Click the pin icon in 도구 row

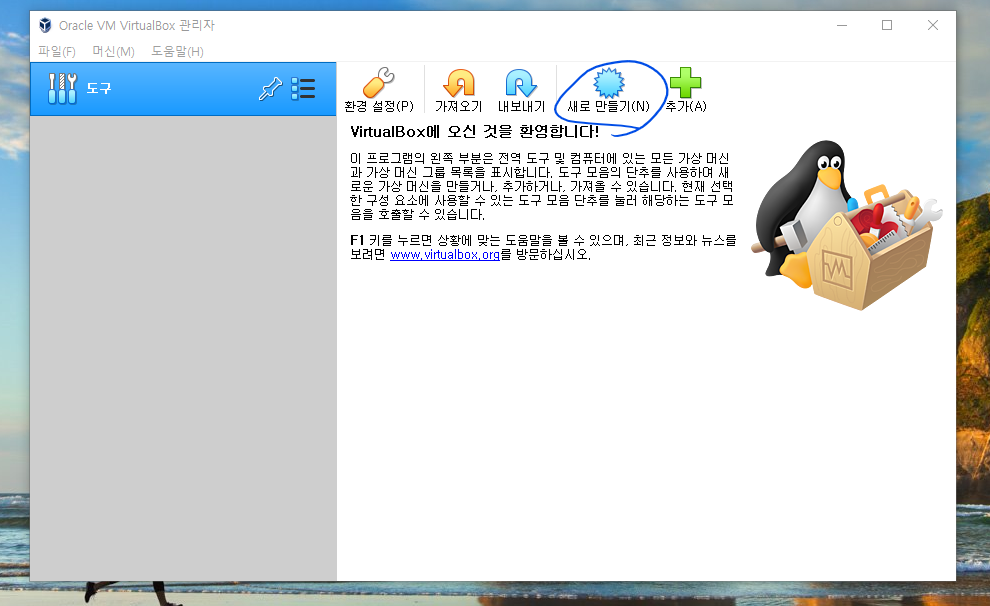tap(270, 89)
